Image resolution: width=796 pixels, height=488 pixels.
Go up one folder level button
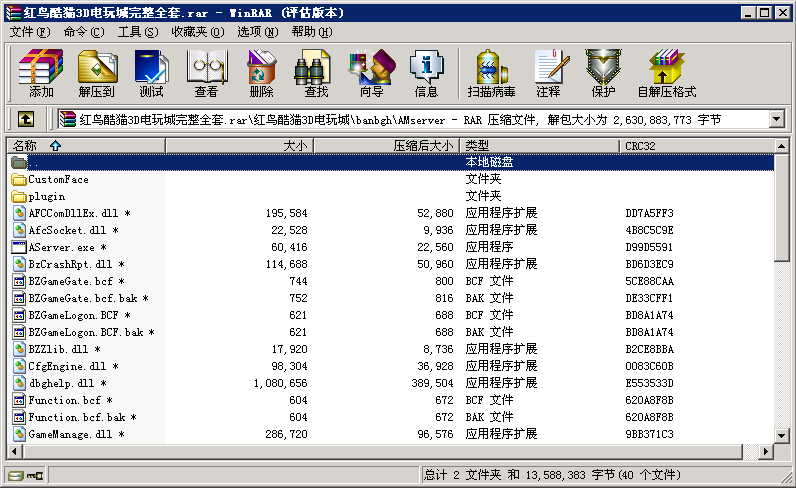click(25, 119)
